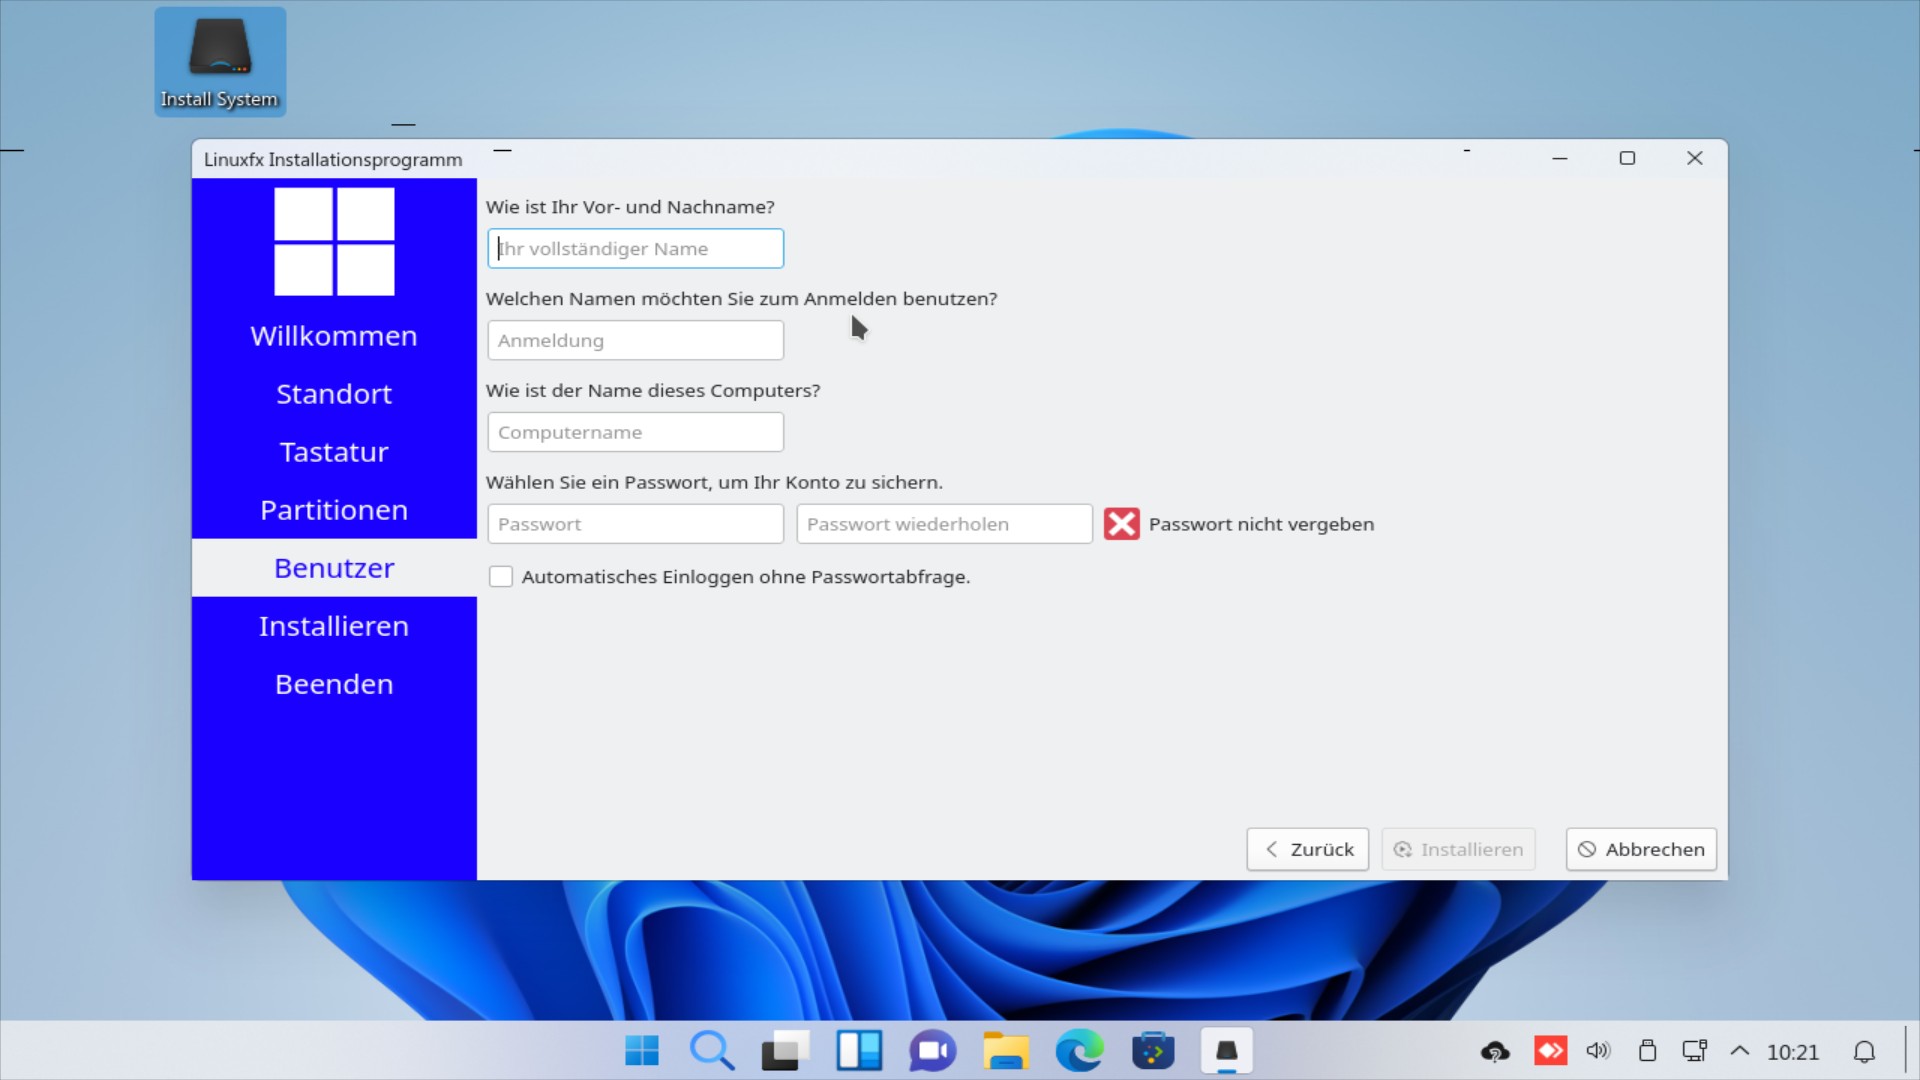Click the Zurück button
This screenshot has height=1080, width=1920.
click(x=1307, y=849)
